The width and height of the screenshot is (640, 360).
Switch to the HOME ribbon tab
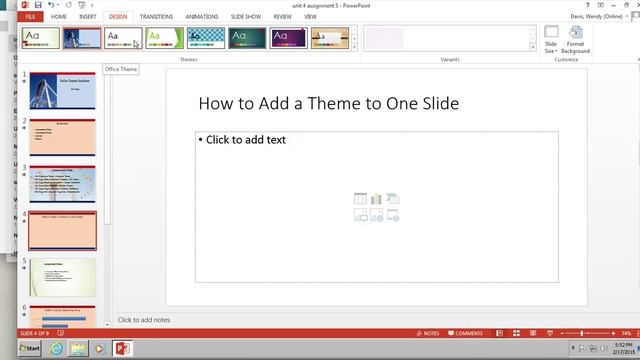[59, 16]
